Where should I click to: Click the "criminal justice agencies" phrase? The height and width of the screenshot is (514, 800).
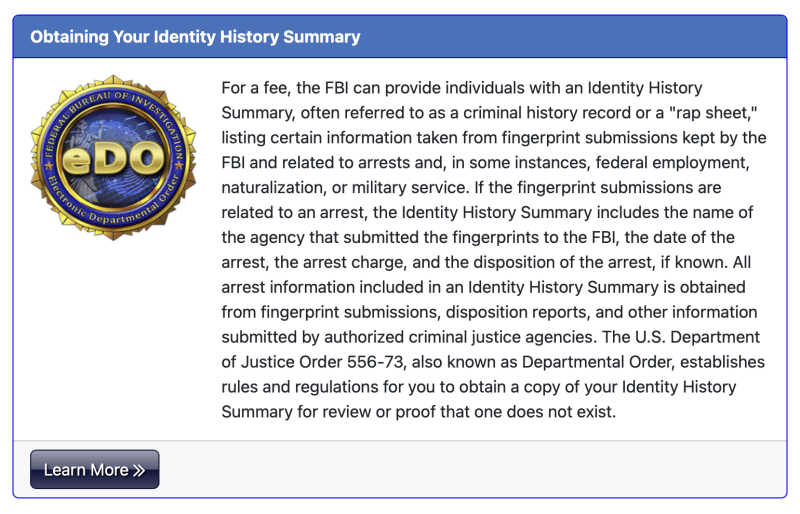(x=502, y=337)
